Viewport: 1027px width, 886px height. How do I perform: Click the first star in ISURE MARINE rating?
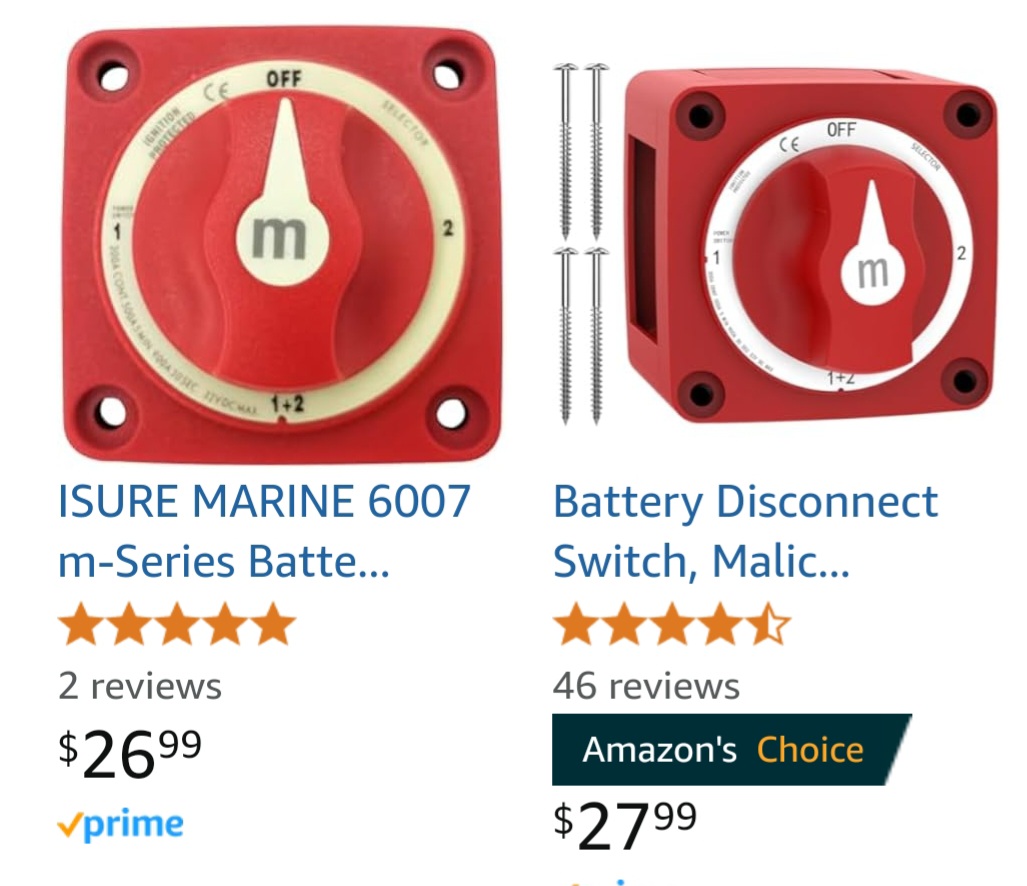pos(79,626)
